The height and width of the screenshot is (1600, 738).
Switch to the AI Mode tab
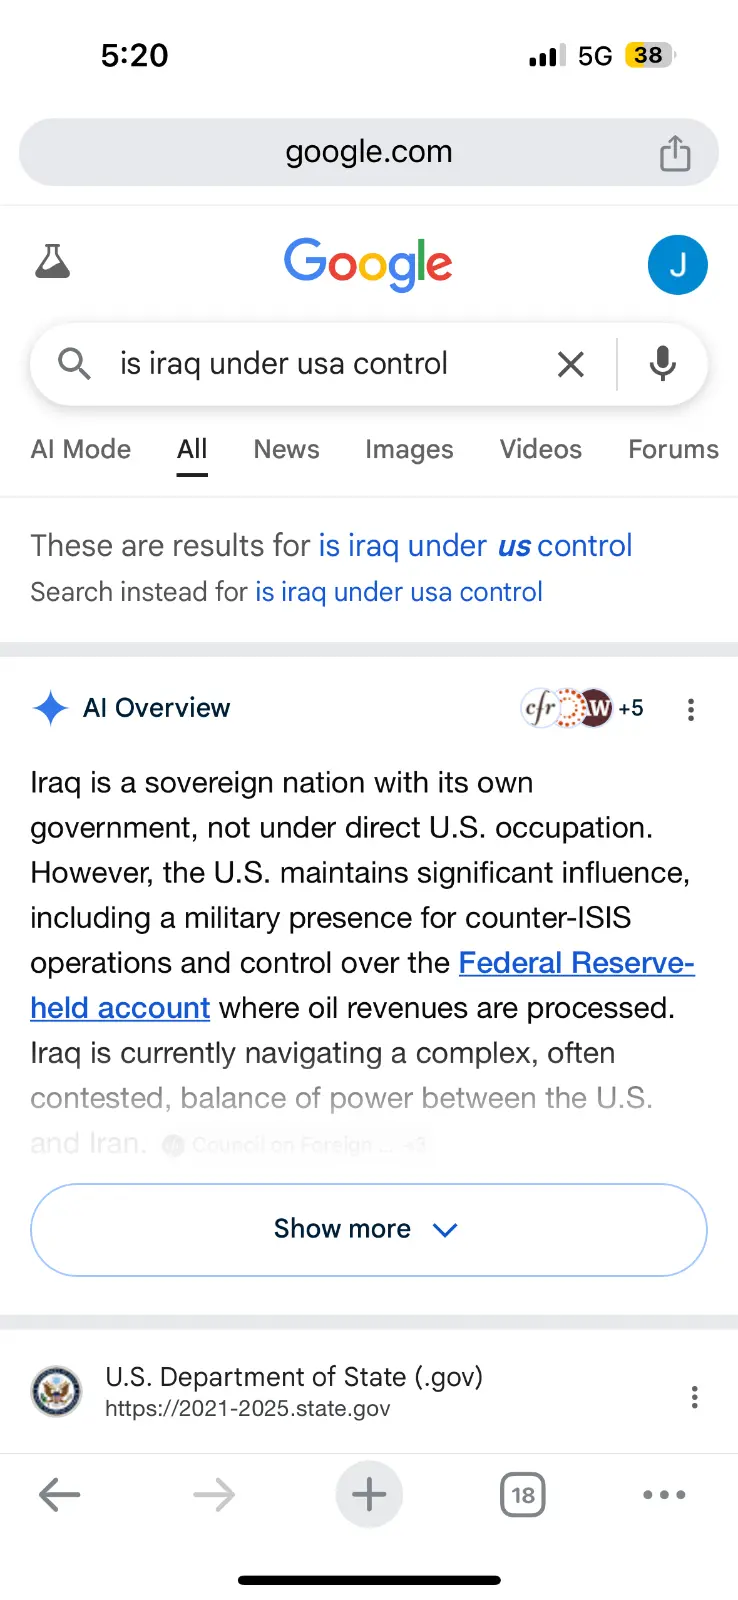(x=81, y=449)
